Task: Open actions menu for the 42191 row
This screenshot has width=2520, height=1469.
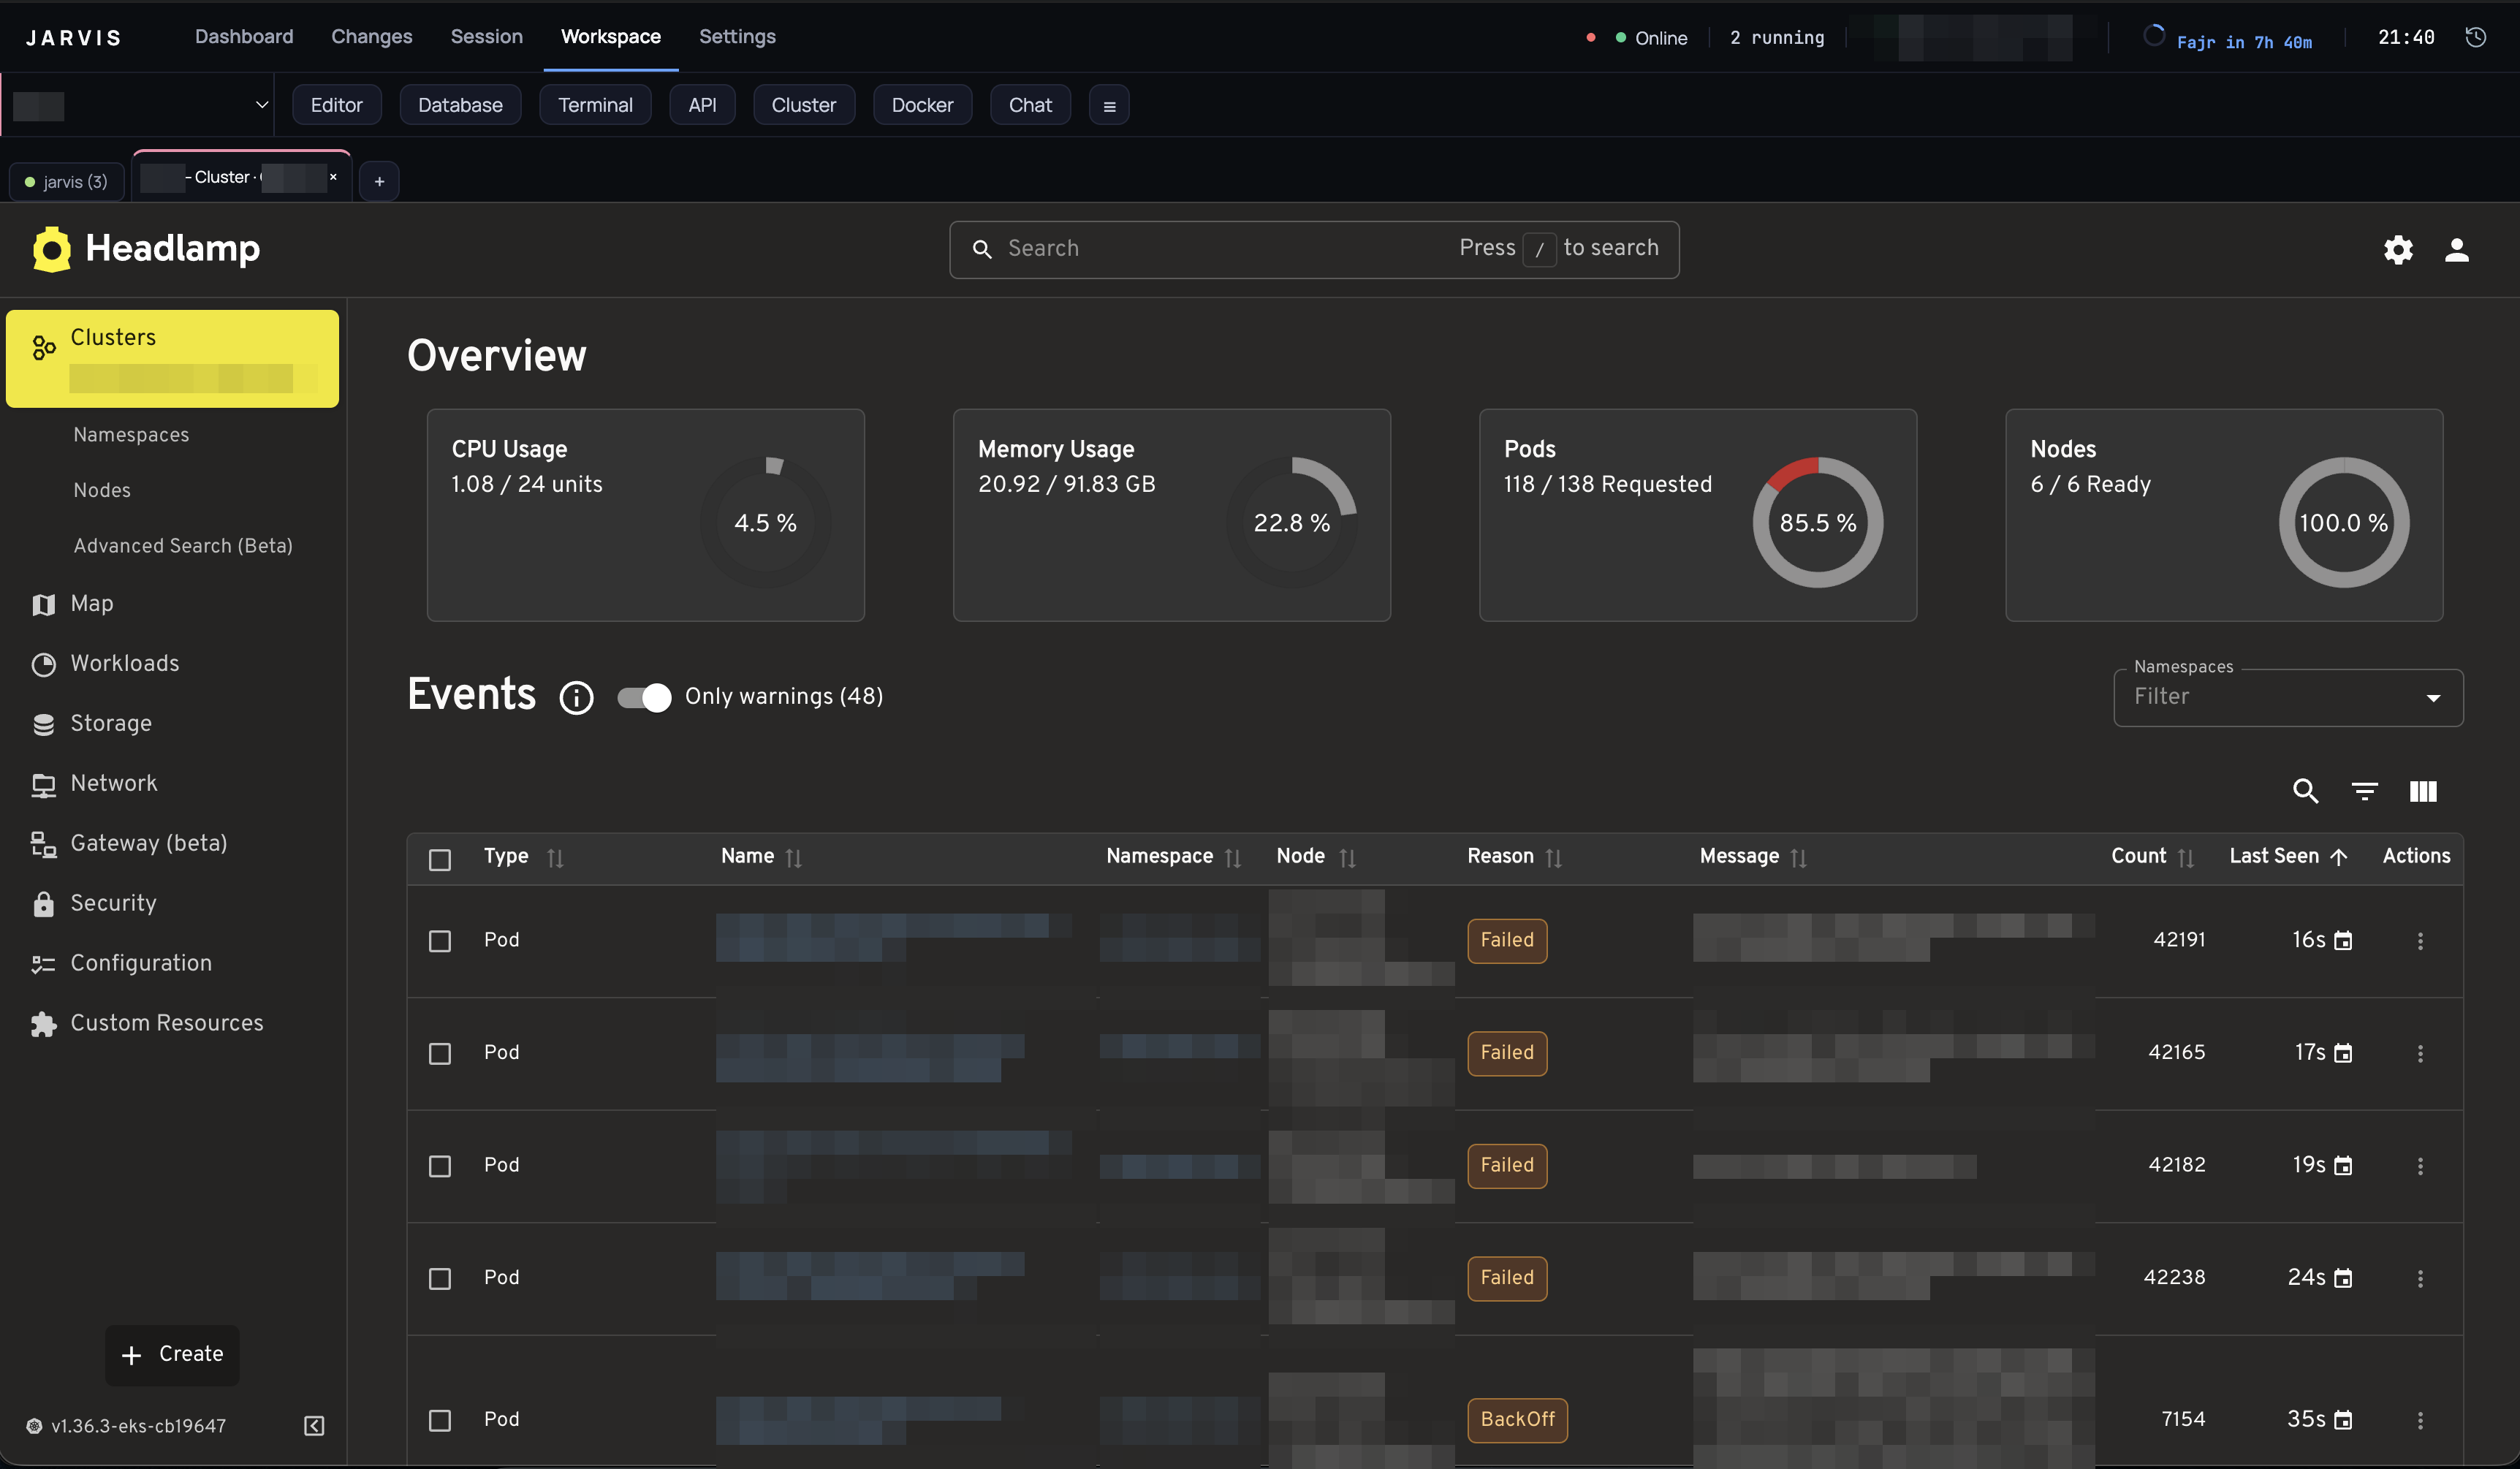Action: (2420, 940)
